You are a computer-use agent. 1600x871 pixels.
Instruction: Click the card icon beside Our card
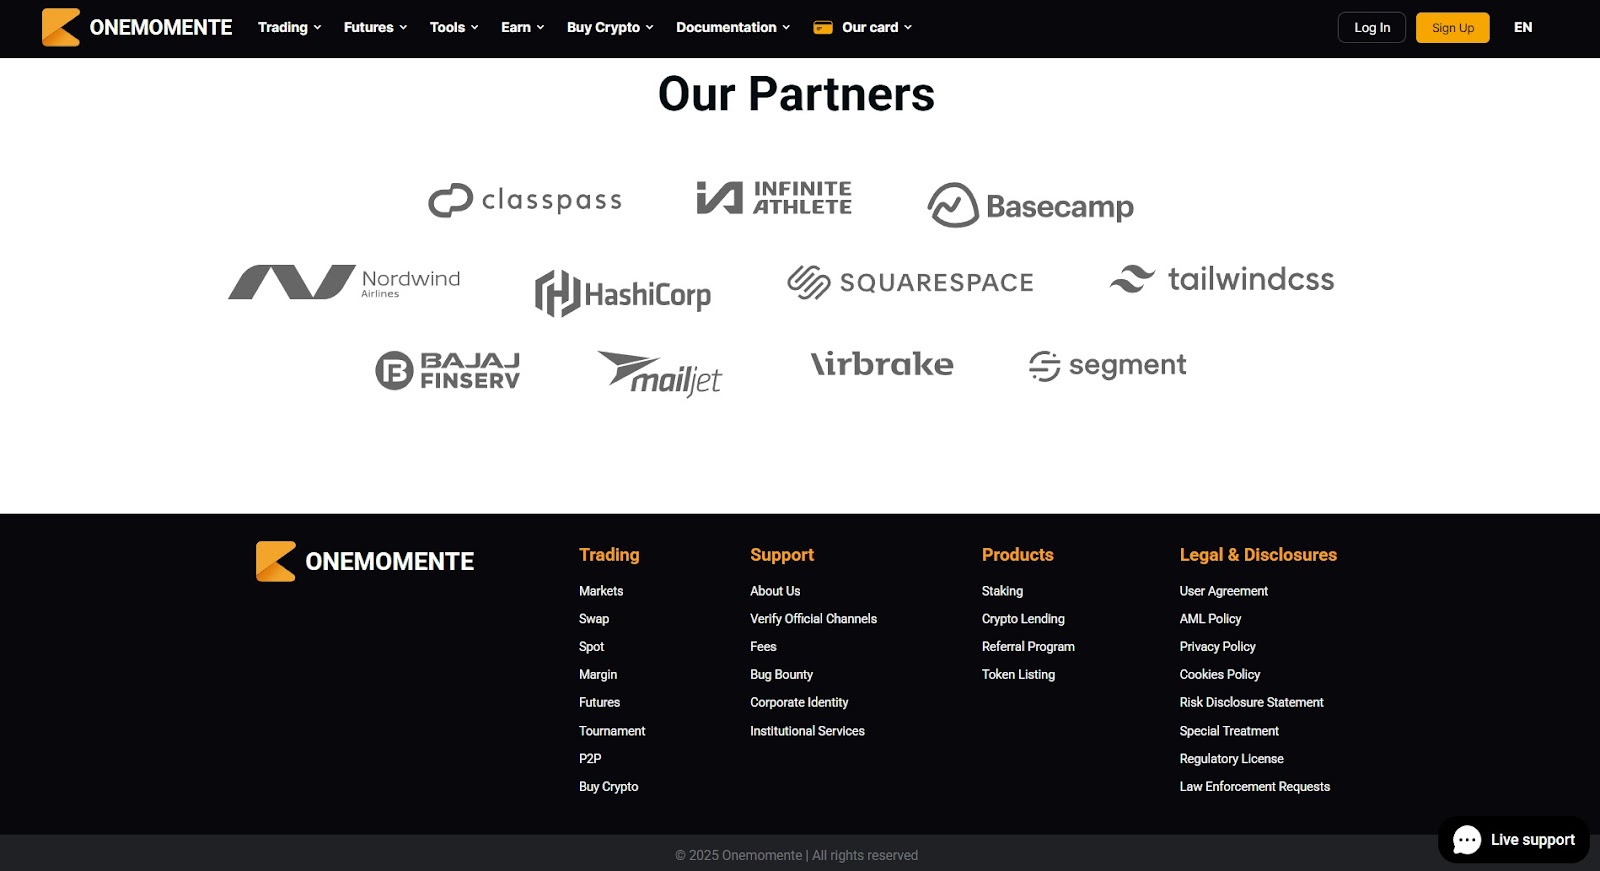(x=823, y=28)
